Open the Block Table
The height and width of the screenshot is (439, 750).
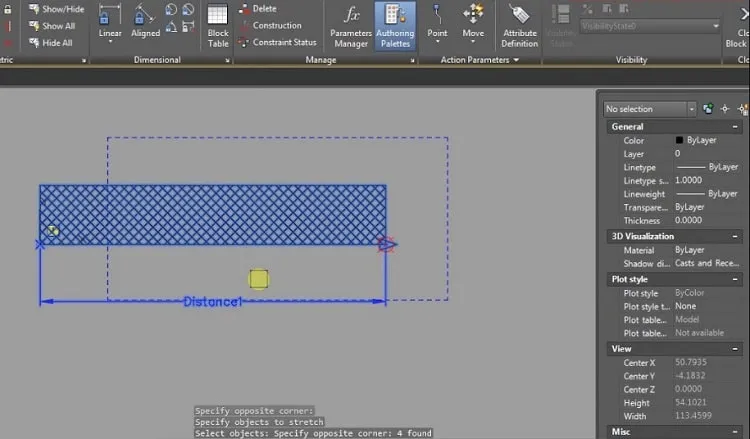(x=218, y=26)
